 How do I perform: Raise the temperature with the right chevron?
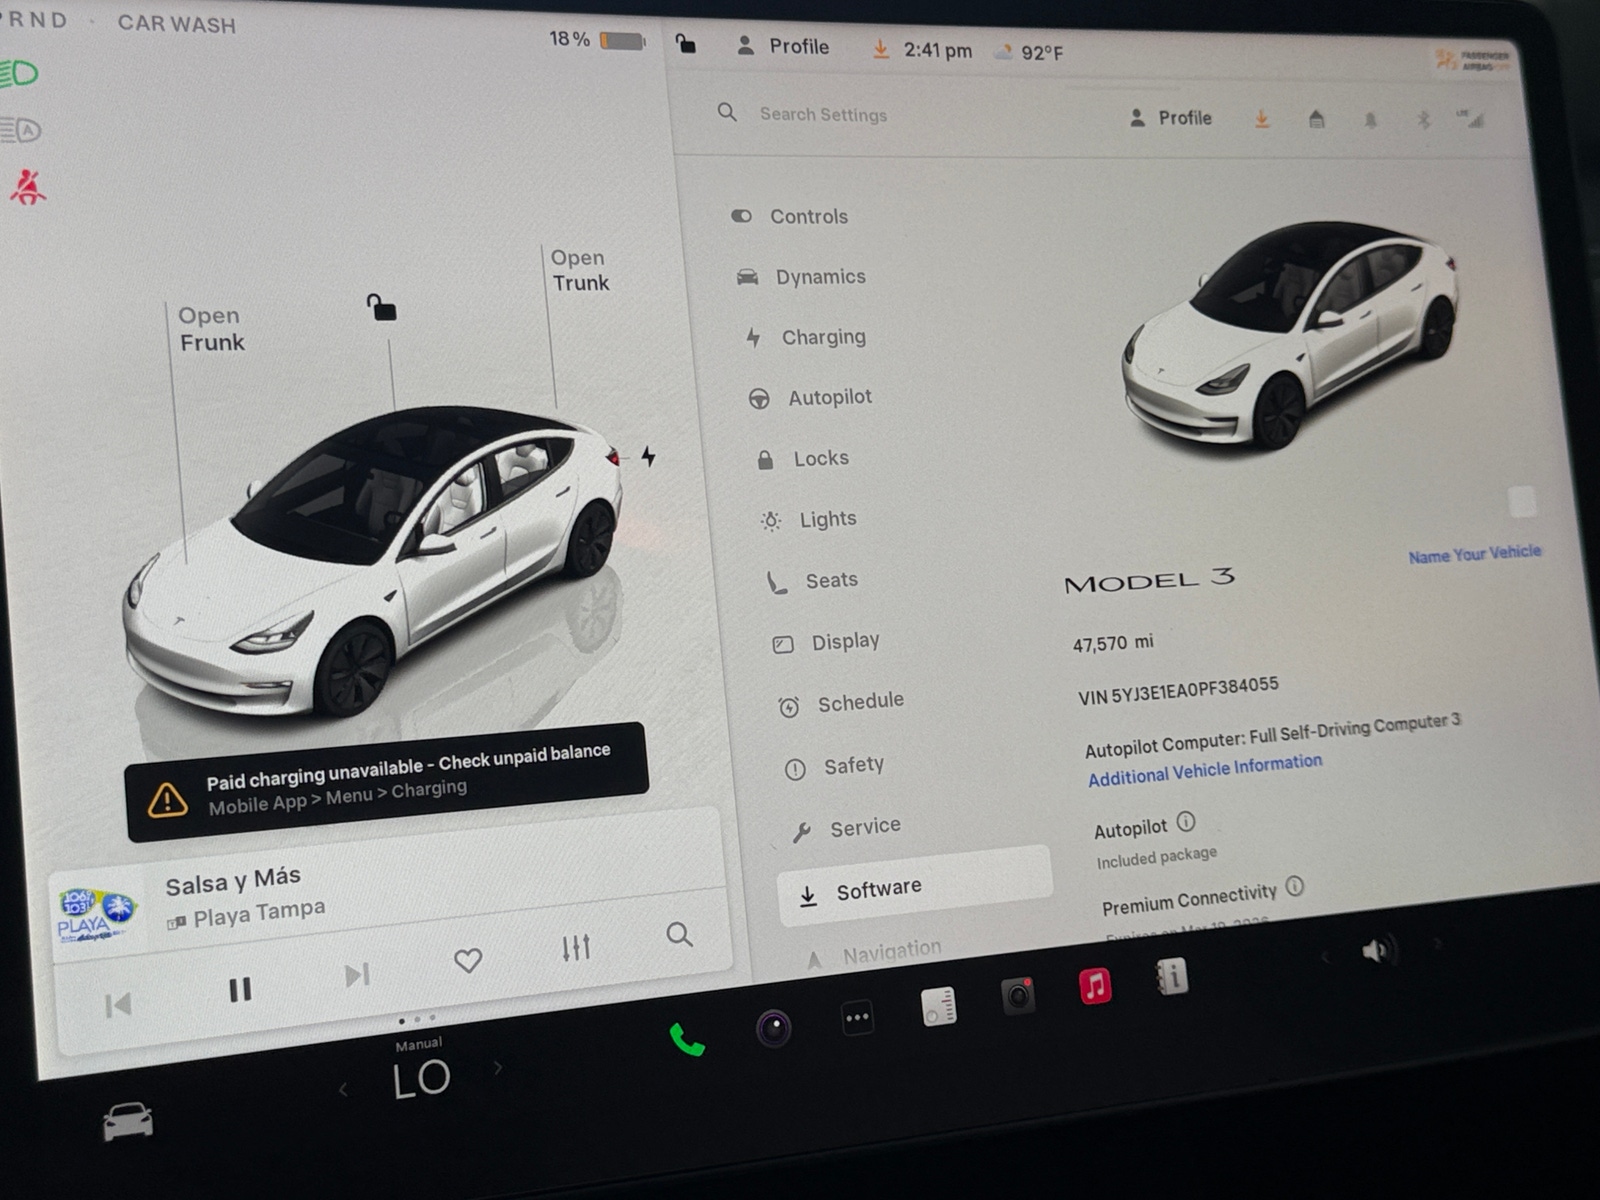point(498,1068)
